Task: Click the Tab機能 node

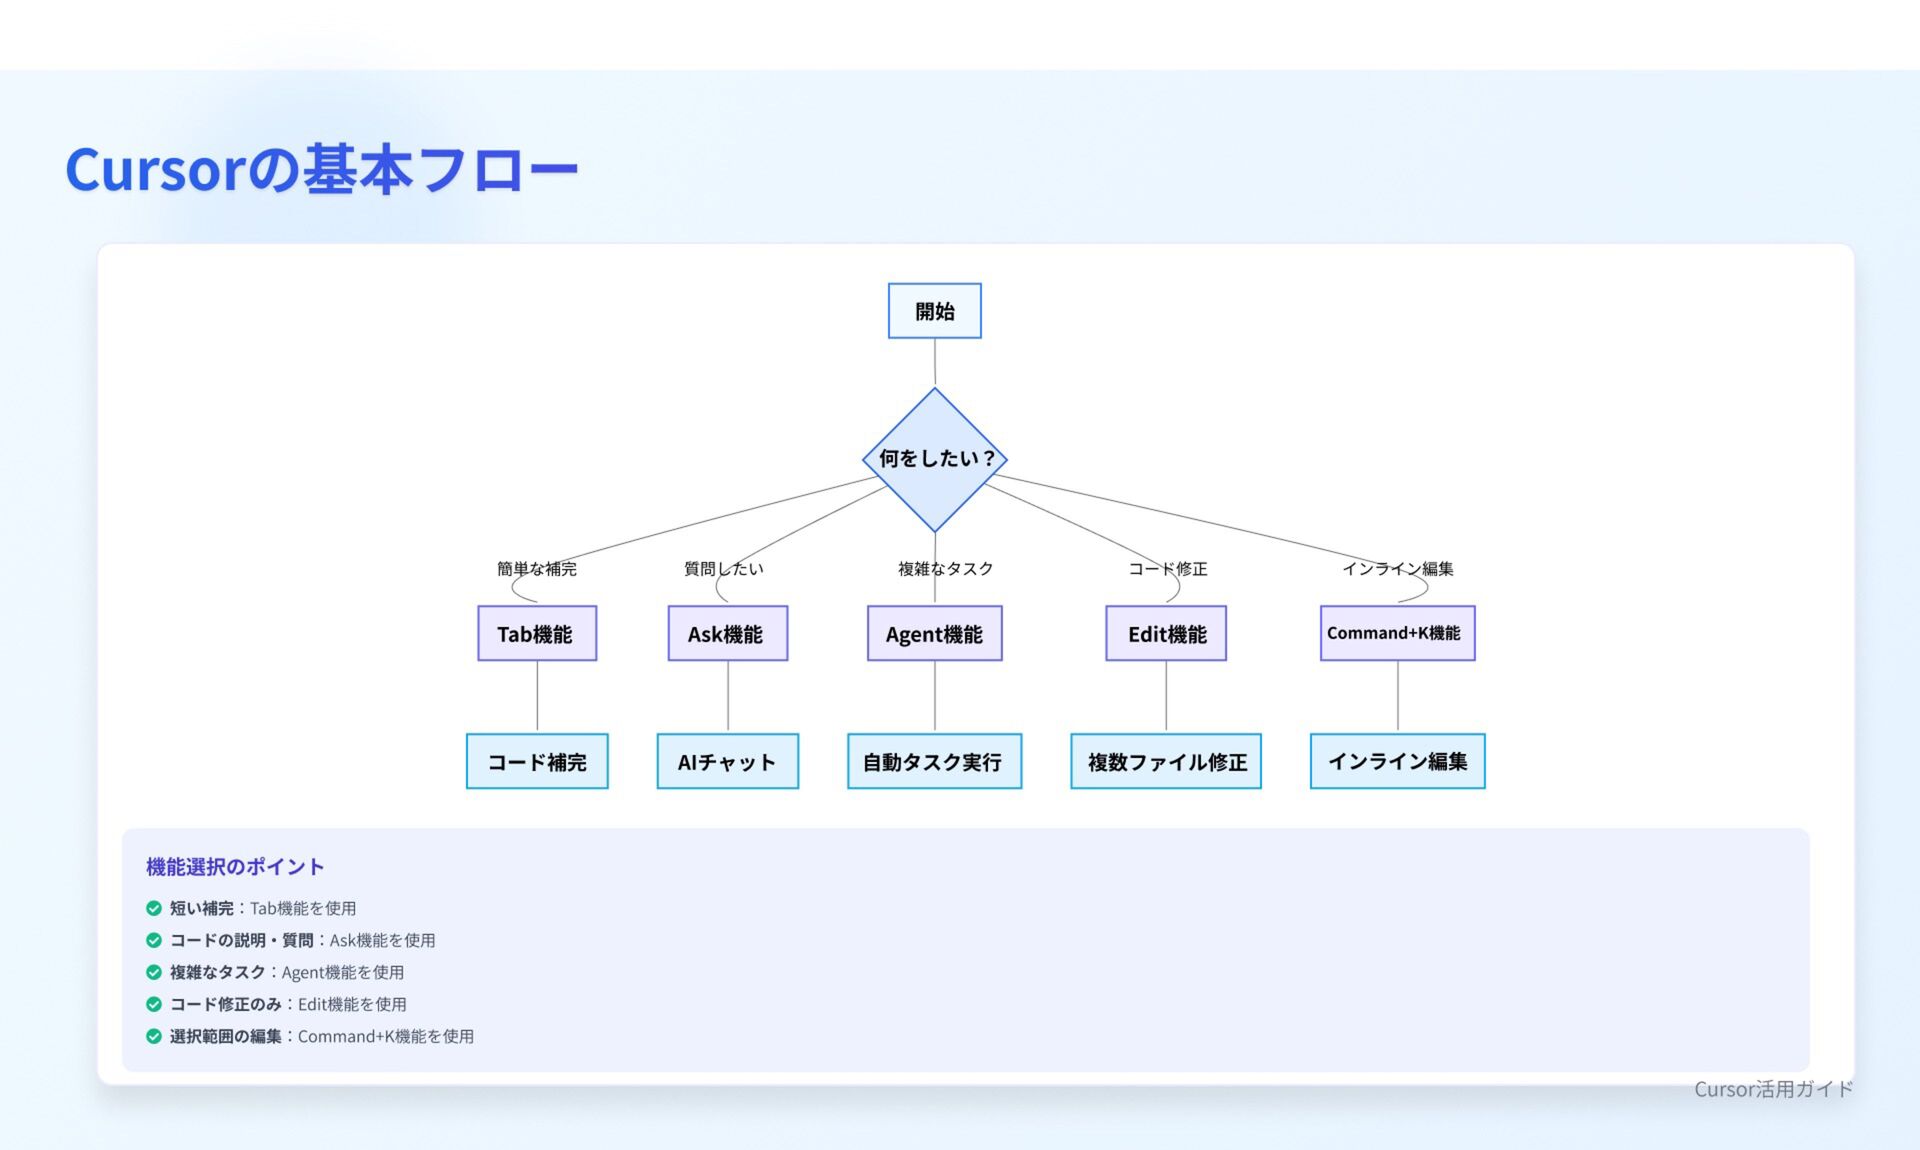Action: coord(537,633)
